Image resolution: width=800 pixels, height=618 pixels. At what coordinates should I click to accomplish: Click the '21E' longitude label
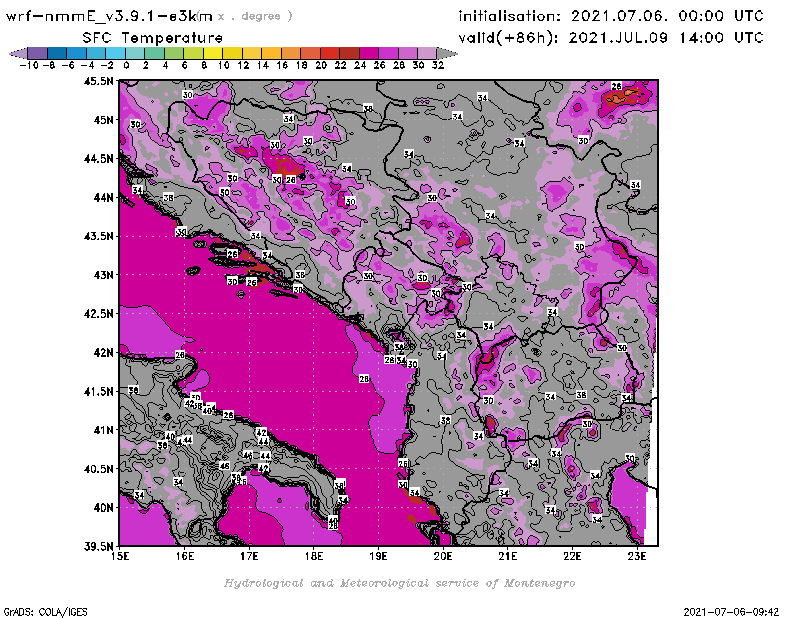[508, 556]
